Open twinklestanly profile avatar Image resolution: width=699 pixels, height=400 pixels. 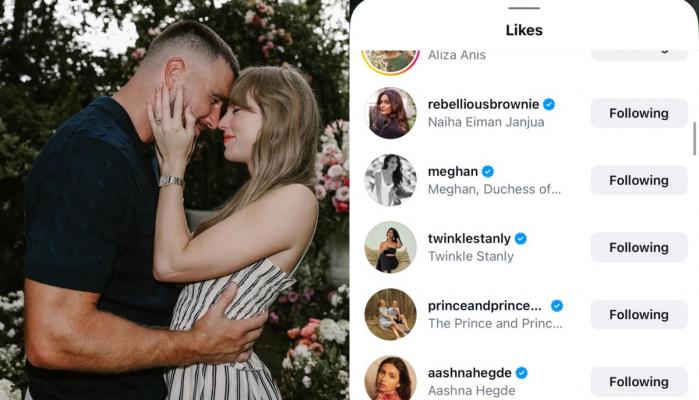tap(391, 247)
